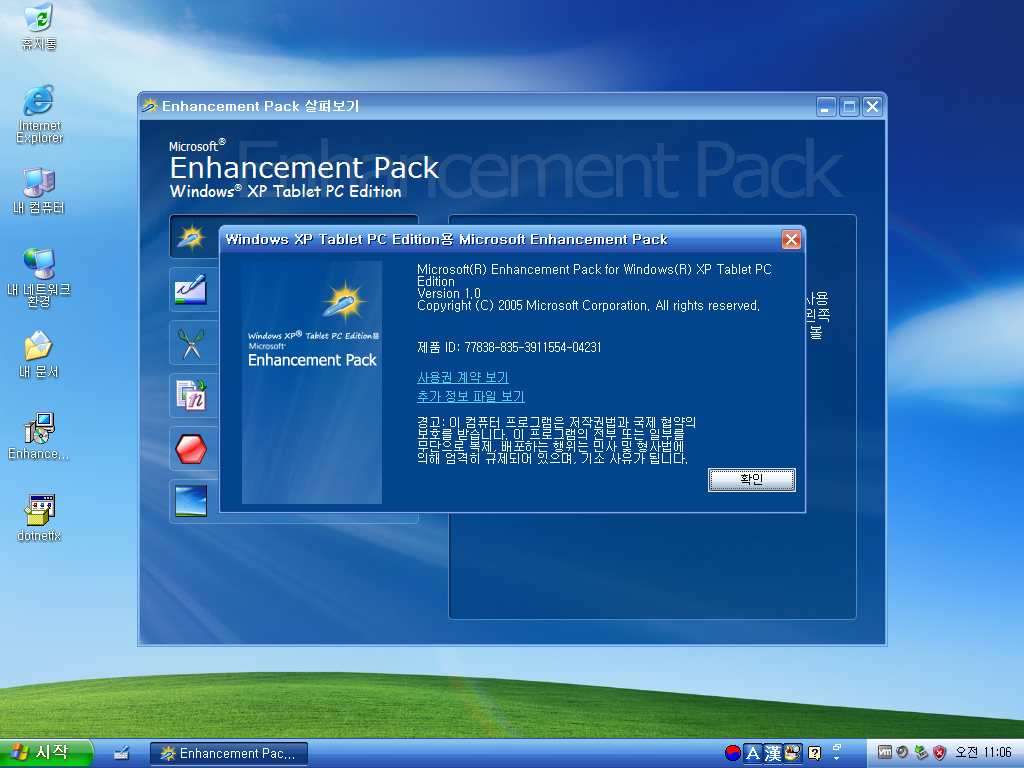The image size is (1024, 768).
Task: Click the VMware tools tray icon
Action: 884,752
